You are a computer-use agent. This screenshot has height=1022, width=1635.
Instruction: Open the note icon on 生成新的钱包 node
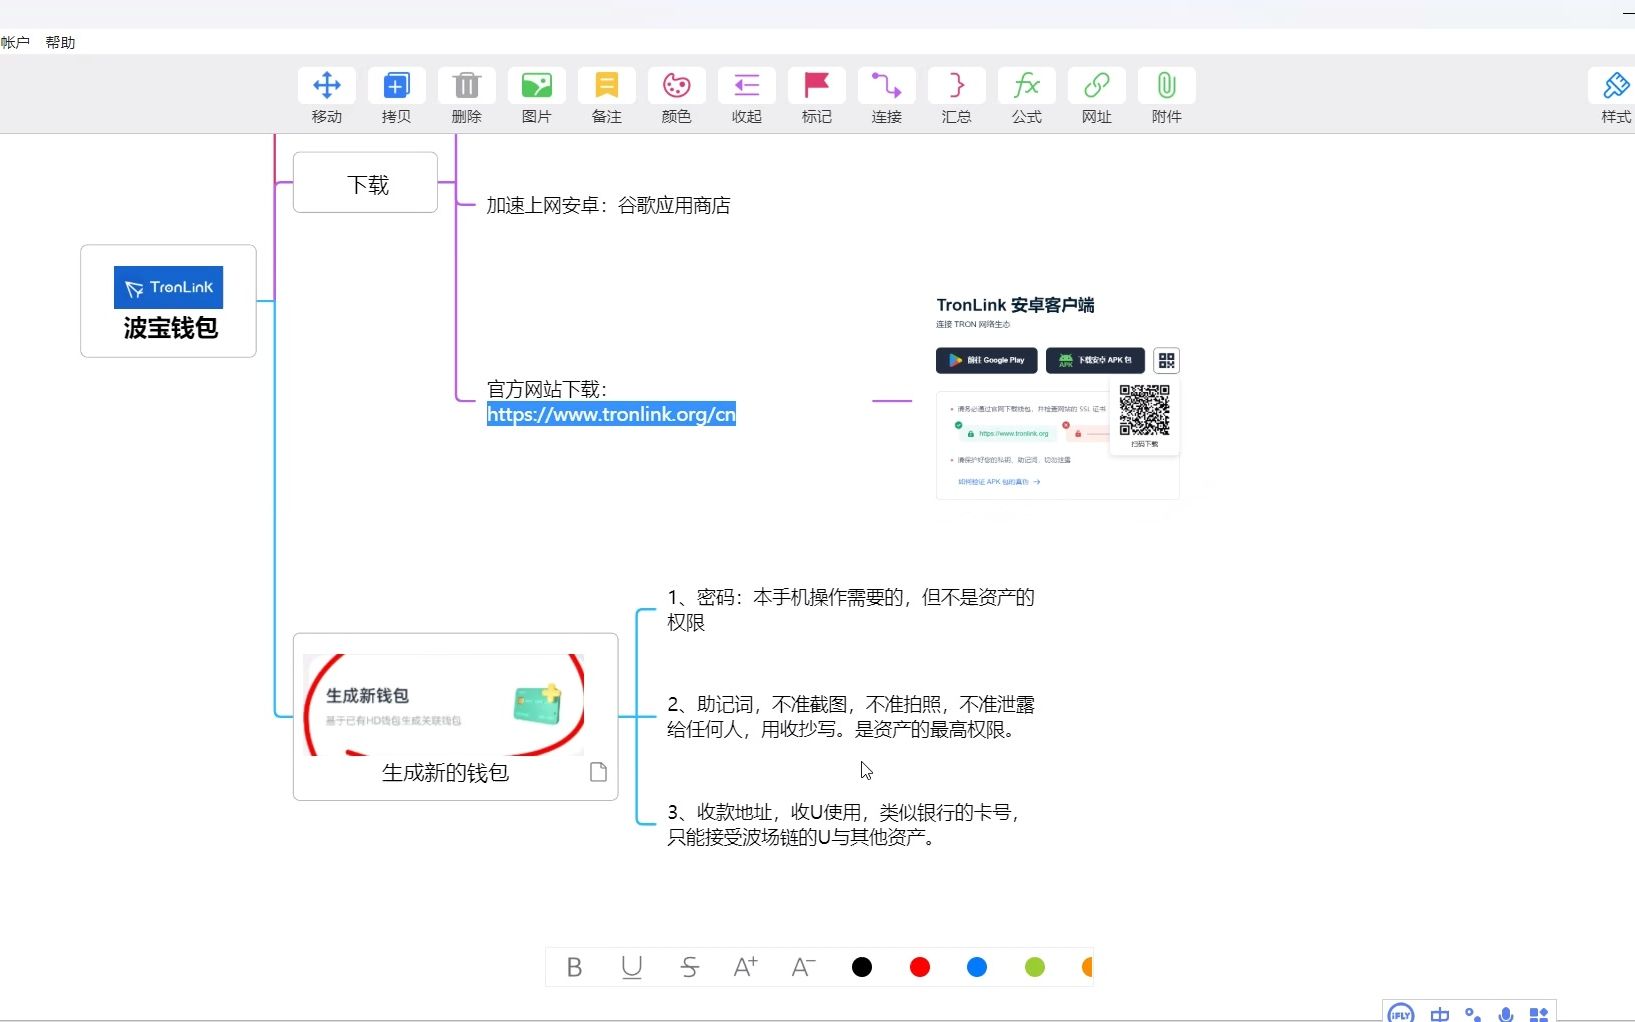[x=598, y=772]
